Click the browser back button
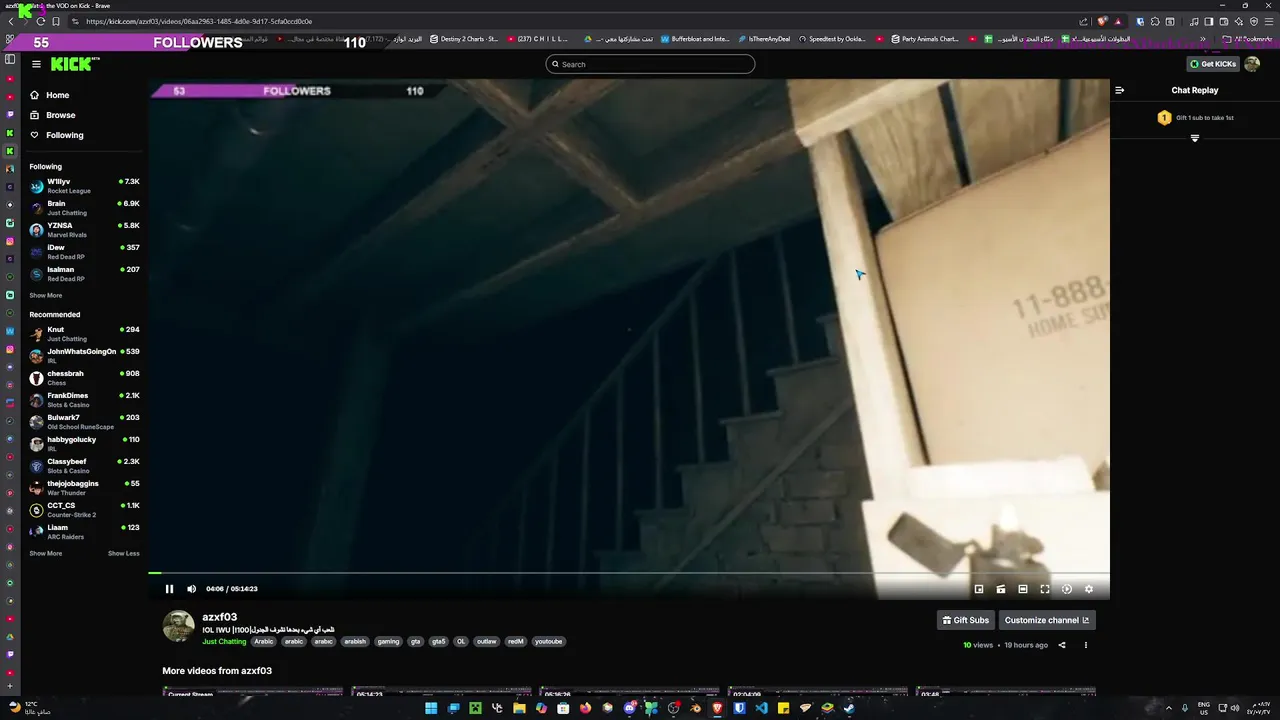This screenshot has height=720, width=1280. click(x=11, y=21)
